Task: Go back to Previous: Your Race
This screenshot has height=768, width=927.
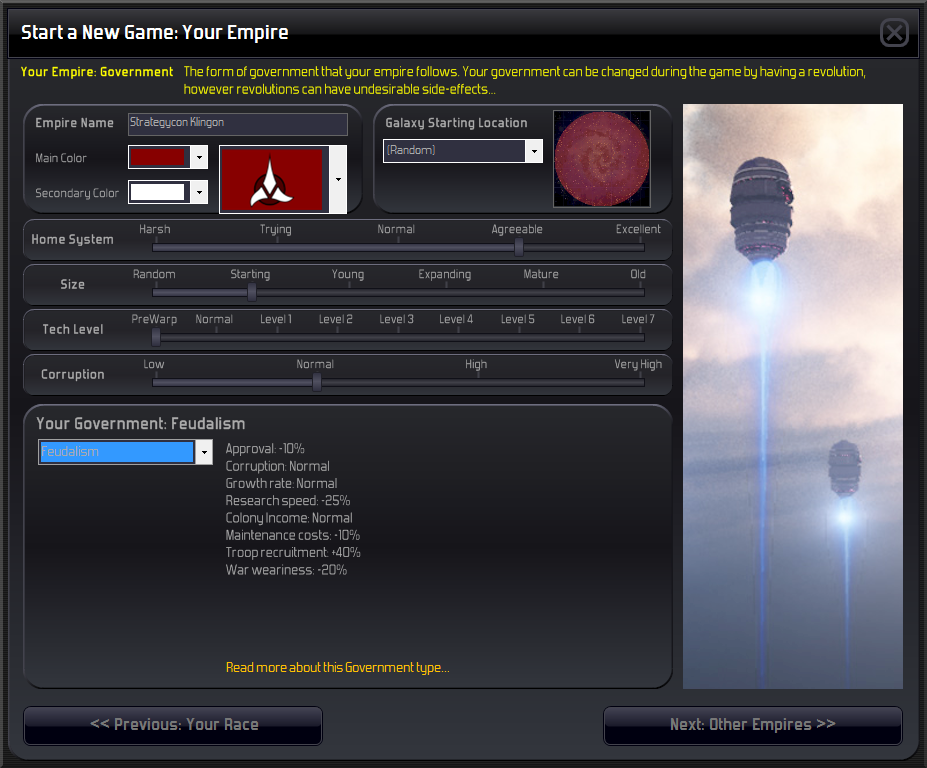Action: coord(173,725)
